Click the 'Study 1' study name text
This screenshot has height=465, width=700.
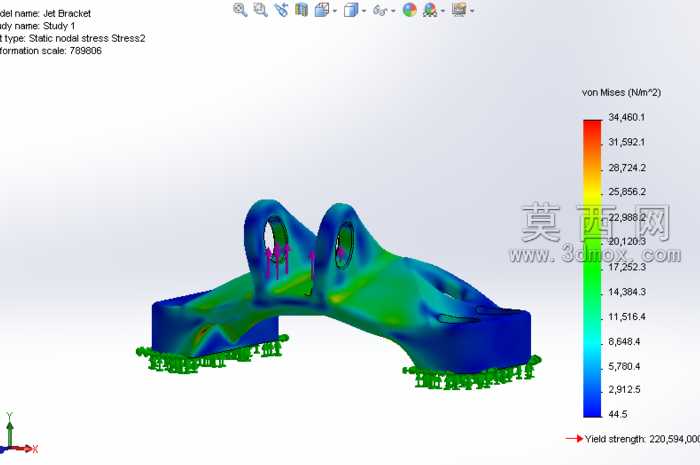(59, 26)
